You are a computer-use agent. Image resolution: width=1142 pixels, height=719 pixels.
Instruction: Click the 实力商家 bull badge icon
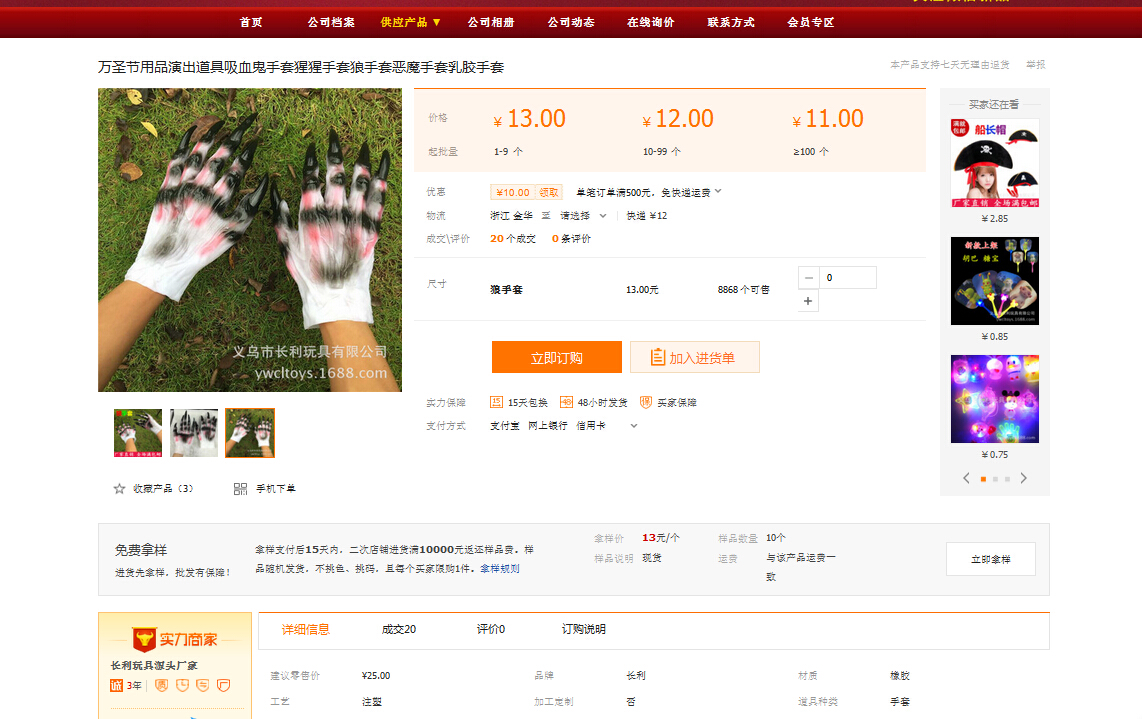pyautogui.click(x=145, y=639)
